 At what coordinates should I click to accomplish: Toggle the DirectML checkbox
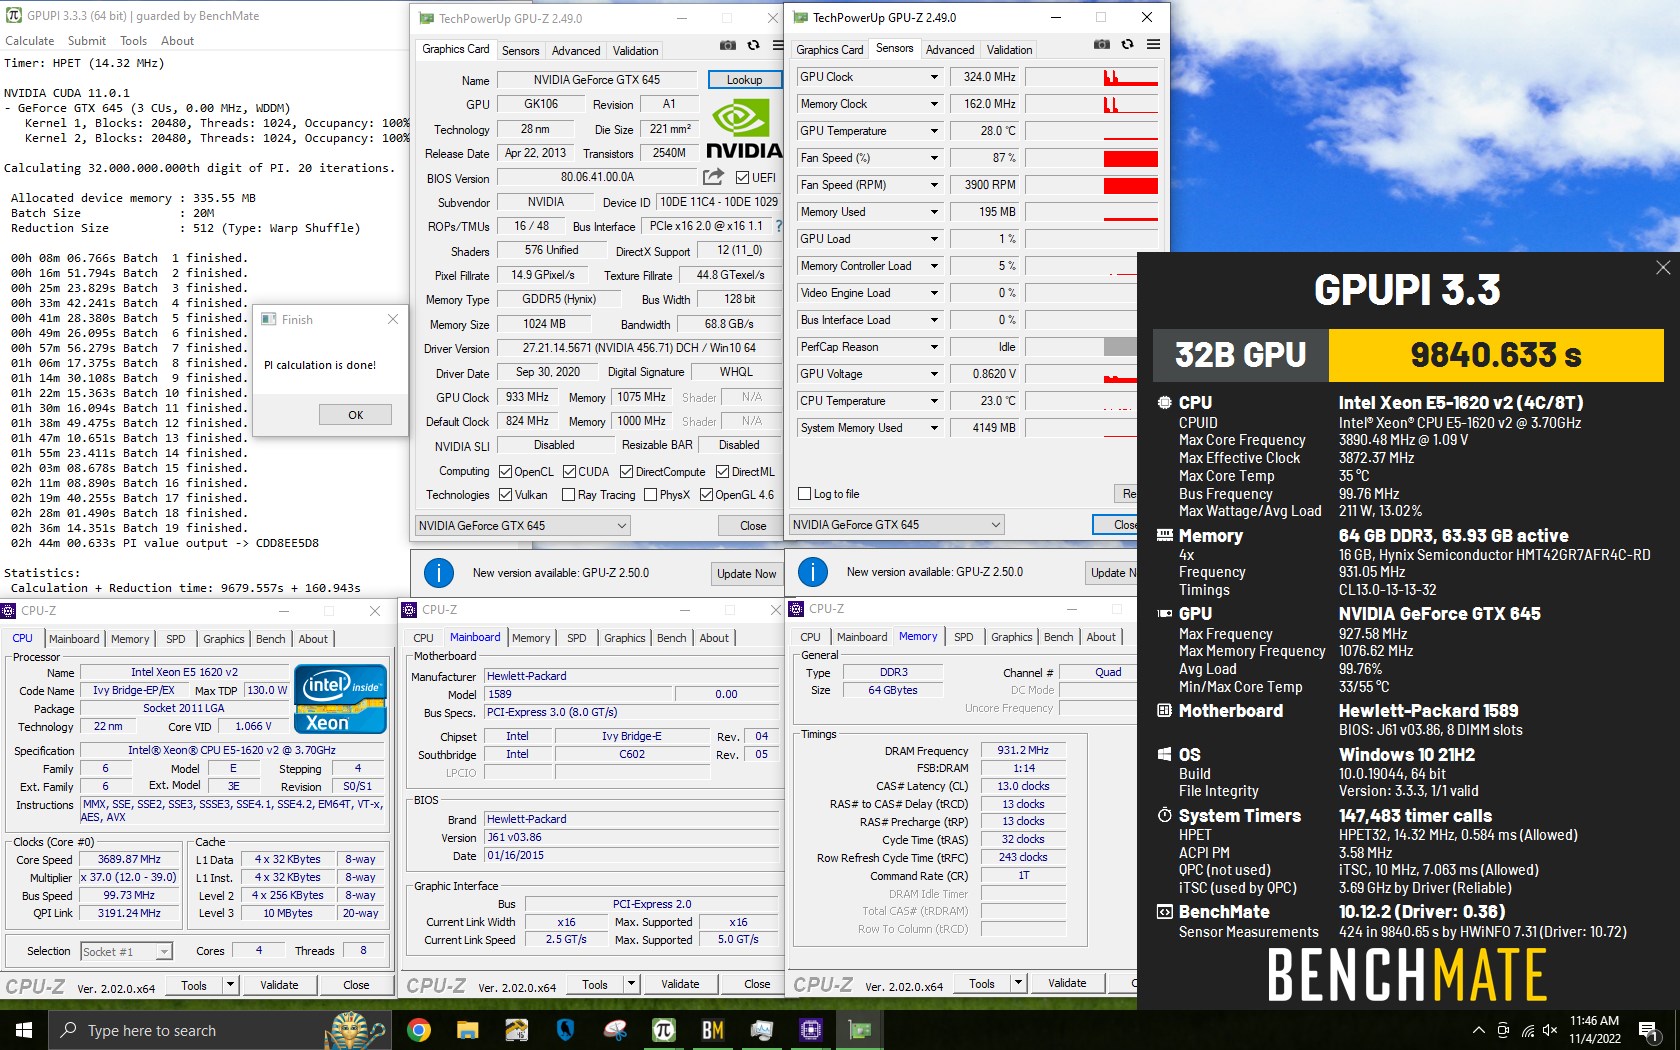[722, 472]
